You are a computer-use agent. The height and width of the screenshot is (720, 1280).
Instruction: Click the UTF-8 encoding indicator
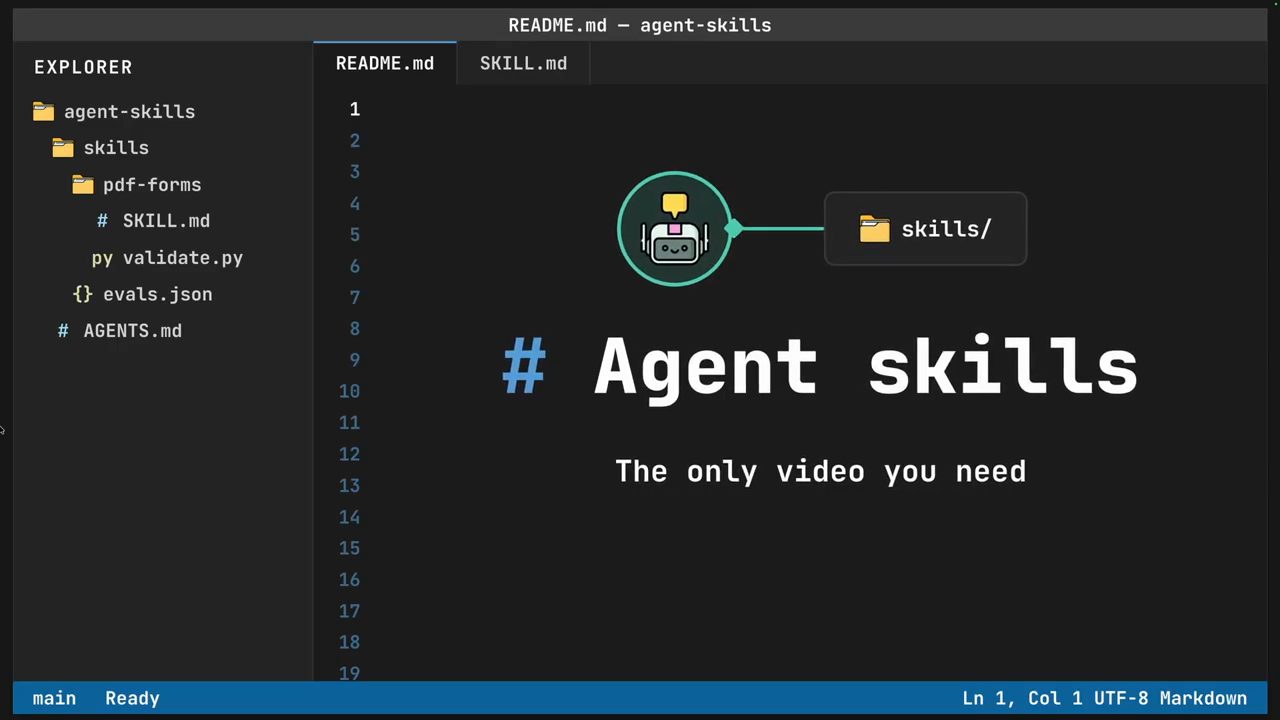click(1122, 698)
